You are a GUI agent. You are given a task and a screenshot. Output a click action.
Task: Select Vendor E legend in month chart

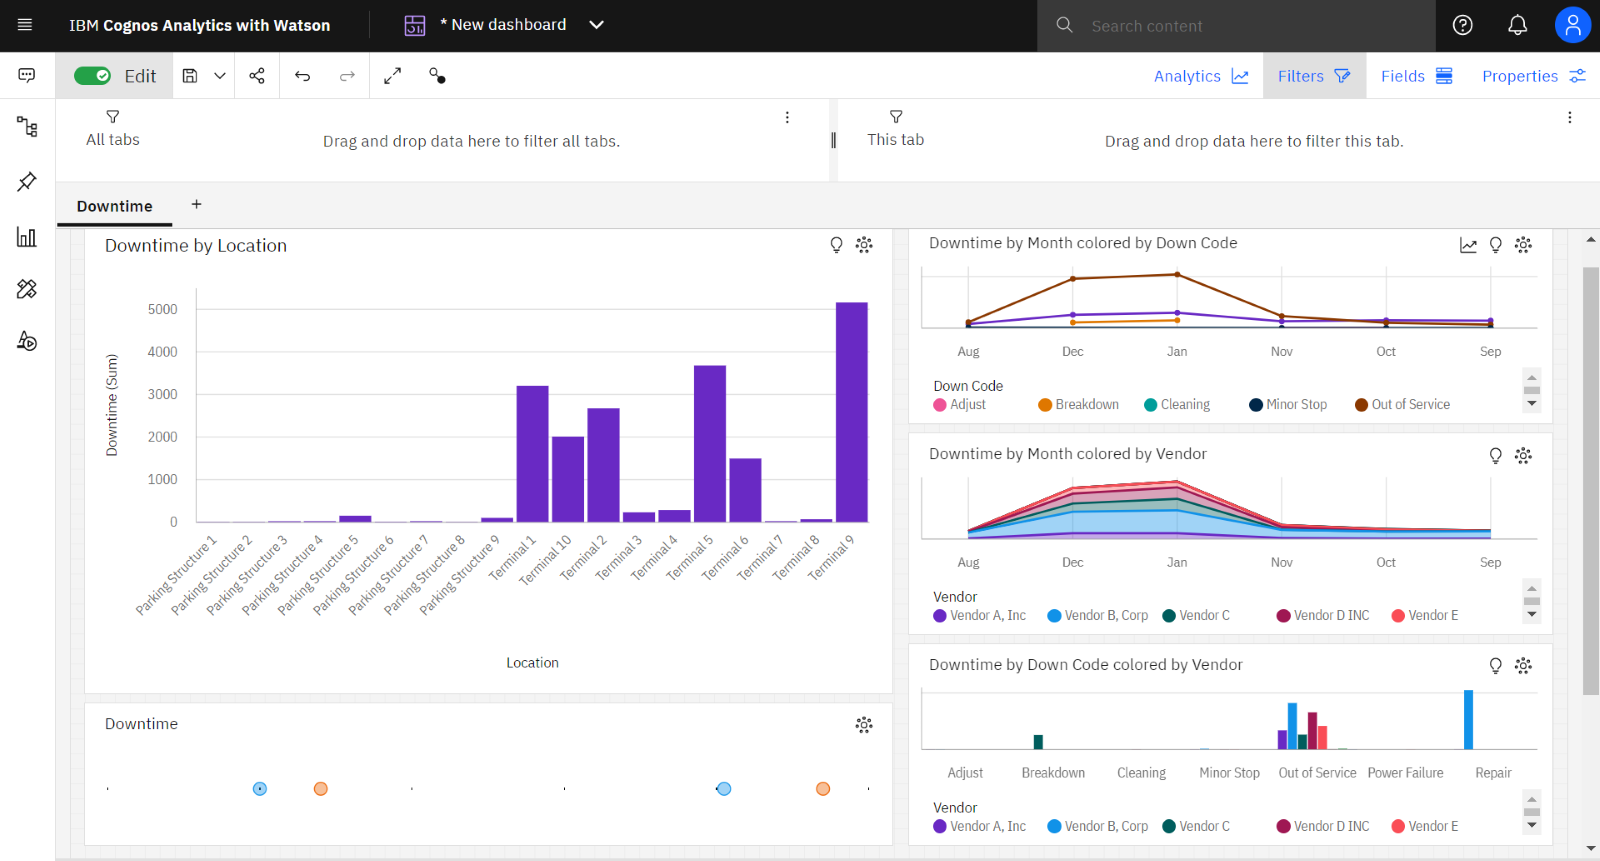[x=1425, y=616]
